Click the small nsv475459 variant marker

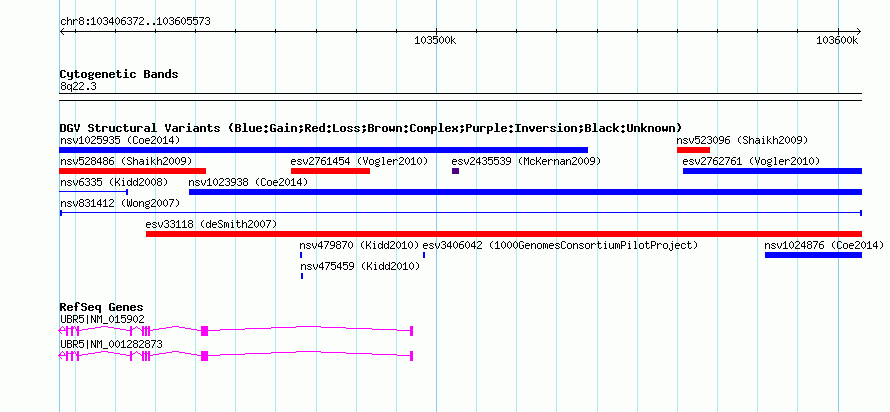coord(302,276)
